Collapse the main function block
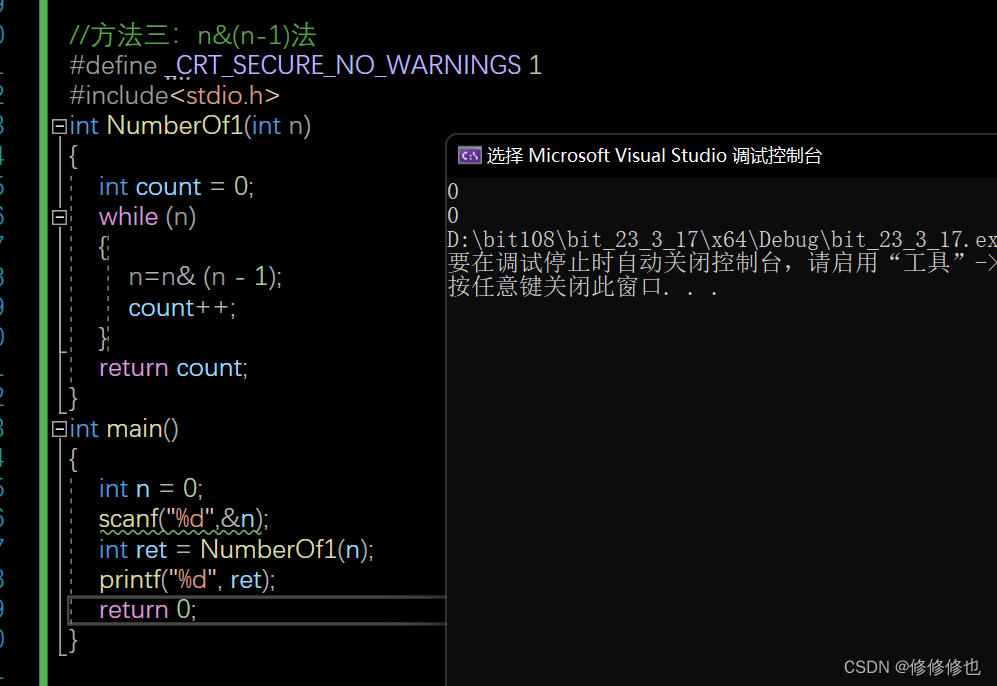The height and width of the screenshot is (686, 997). coord(59,429)
